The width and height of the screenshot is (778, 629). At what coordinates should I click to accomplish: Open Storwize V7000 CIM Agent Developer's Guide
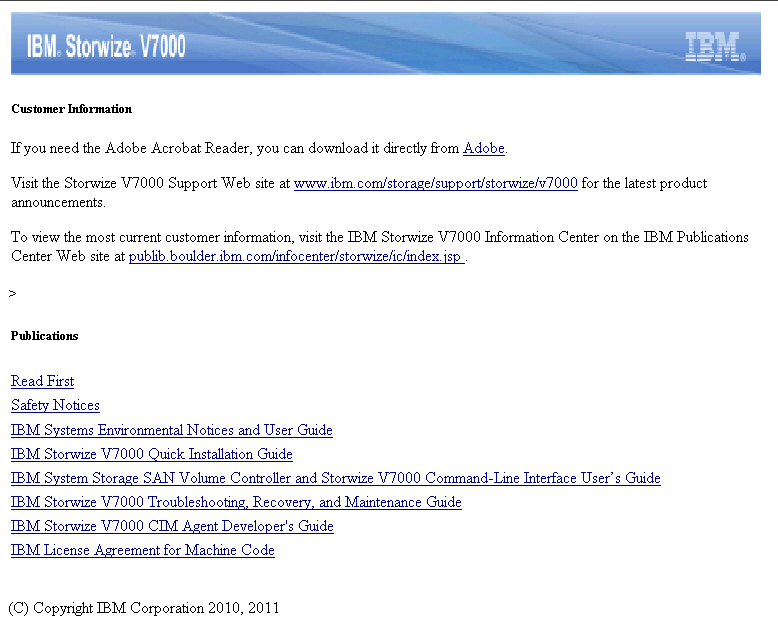point(172,526)
